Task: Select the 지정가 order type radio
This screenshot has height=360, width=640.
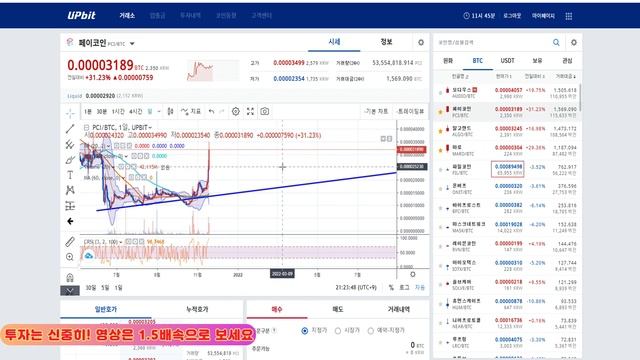Action: coord(305,331)
